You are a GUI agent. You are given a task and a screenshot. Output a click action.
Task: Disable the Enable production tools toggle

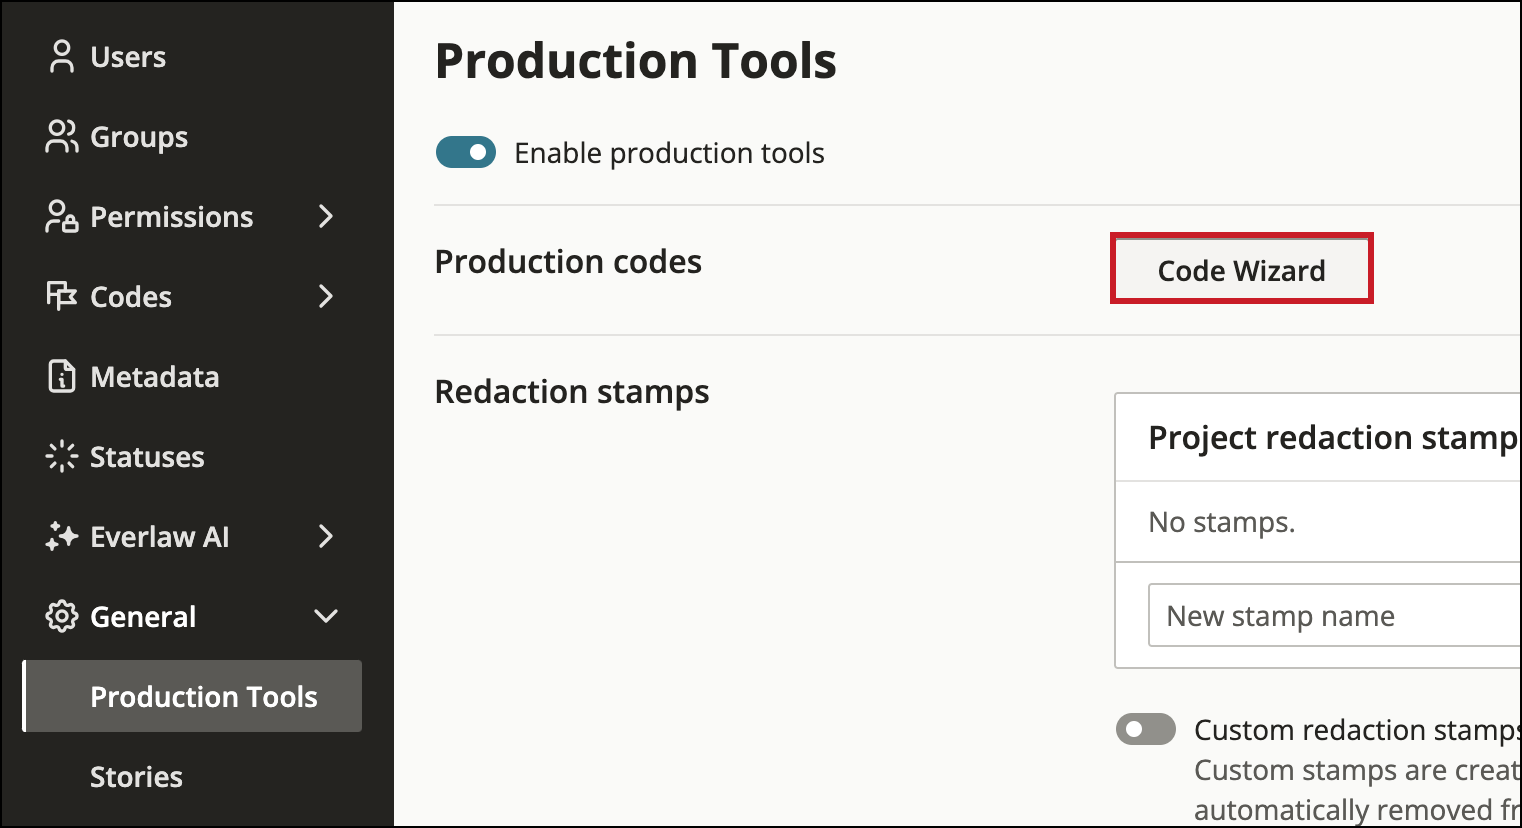pyautogui.click(x=465, y=152)
